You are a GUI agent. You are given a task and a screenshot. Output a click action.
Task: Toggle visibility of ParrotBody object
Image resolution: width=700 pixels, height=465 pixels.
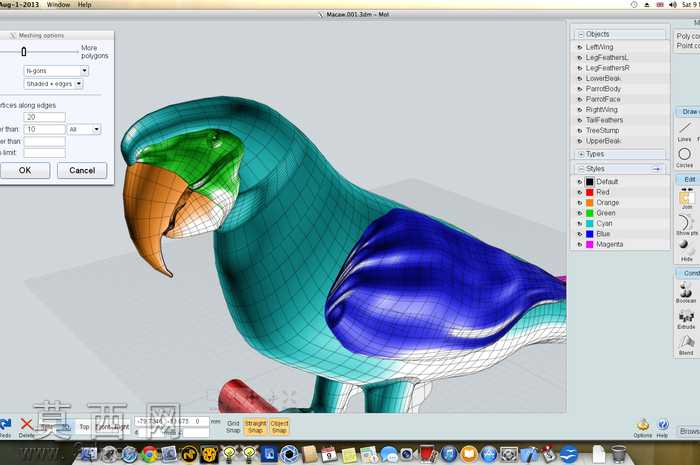coord(579,89)
